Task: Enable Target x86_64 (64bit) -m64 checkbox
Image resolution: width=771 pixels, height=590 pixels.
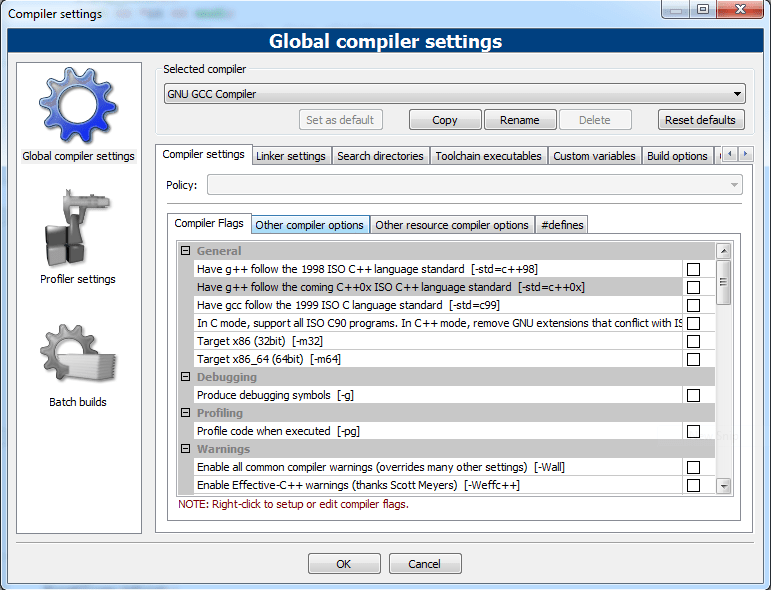Action: pyautogui.click(x=693, y=359)
